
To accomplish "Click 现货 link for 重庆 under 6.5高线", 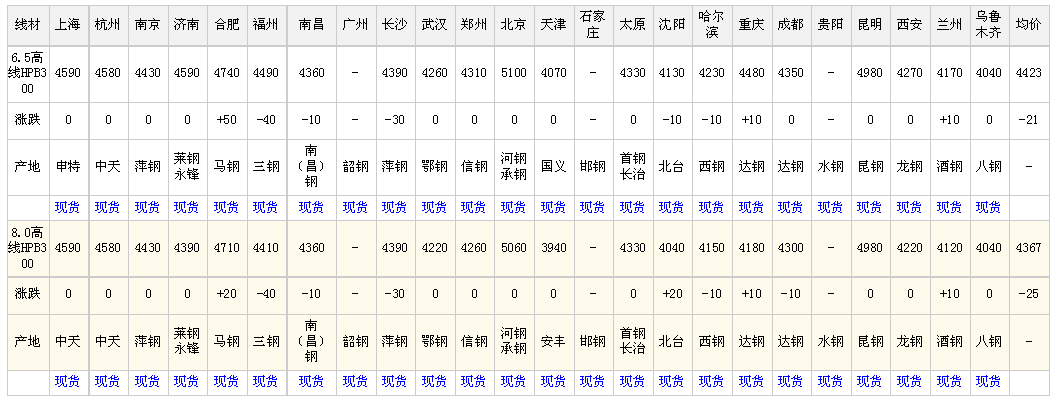I will pos(751,207).
